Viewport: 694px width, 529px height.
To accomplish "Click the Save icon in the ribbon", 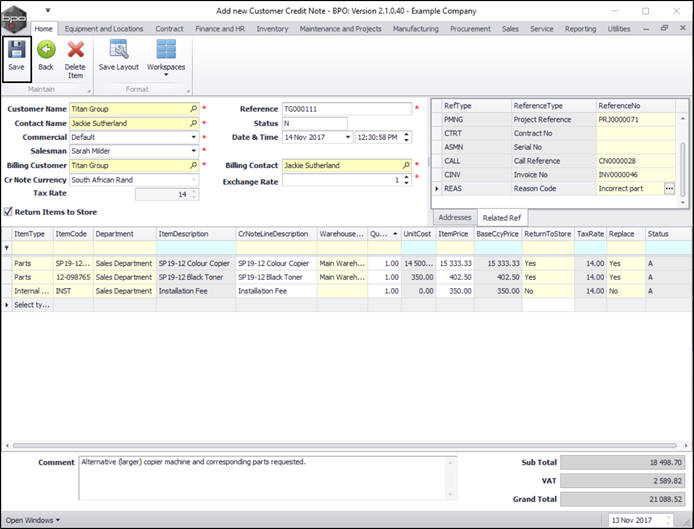I will pyautogui.click(x=16, y=49).
